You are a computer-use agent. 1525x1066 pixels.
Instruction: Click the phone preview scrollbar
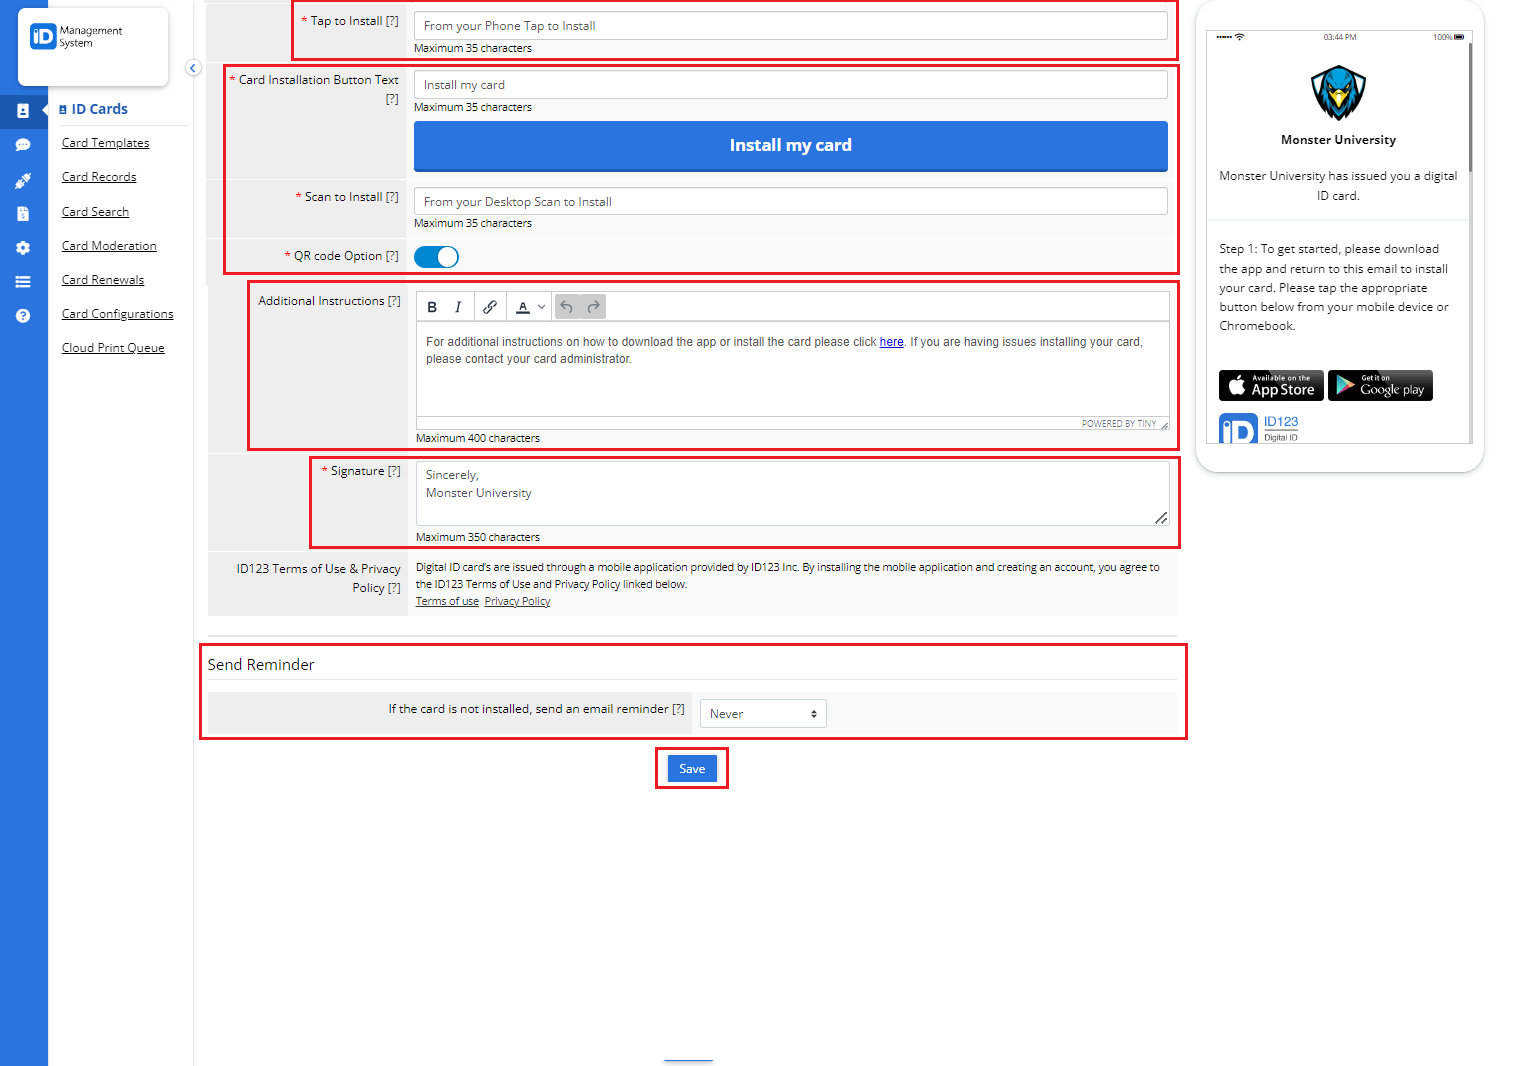click(x=1470, y=108)
